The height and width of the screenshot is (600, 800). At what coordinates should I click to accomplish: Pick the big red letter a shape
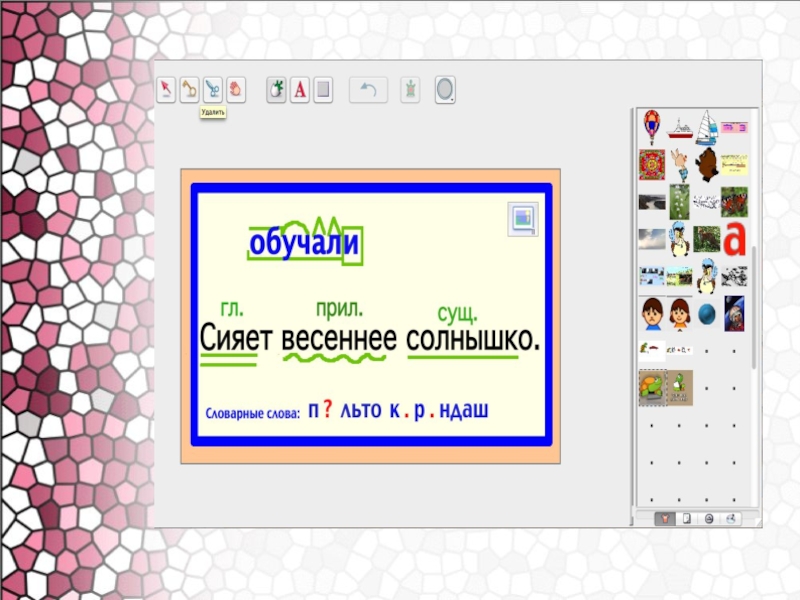tap(734, 239)
